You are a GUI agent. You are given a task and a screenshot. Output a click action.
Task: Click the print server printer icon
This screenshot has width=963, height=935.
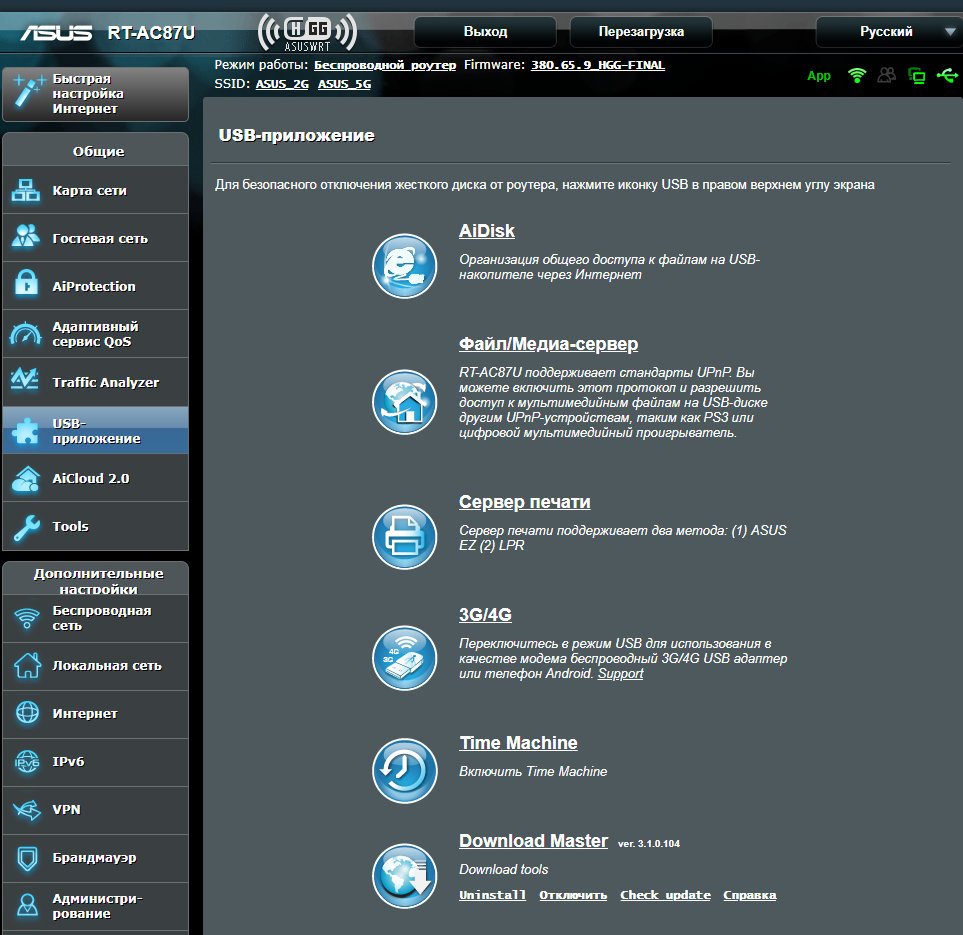coord(404,537)
